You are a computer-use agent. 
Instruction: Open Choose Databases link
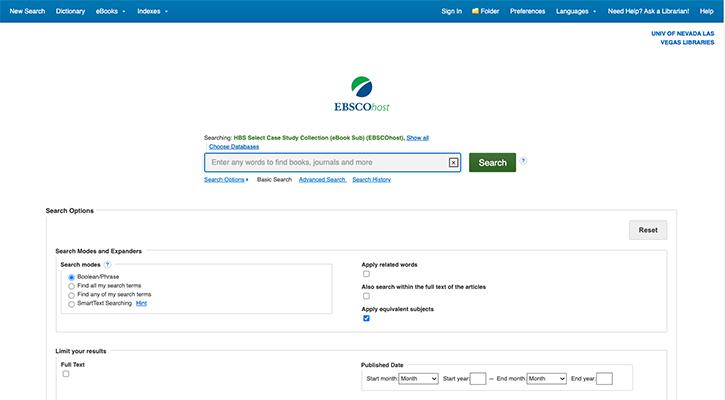(x=234, y=147)
